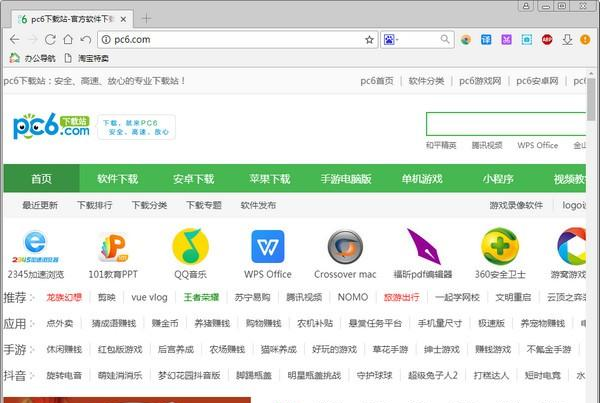Click the 软件发布 sub-menu link
Screen dimensions: 600x403
(258, 205)
